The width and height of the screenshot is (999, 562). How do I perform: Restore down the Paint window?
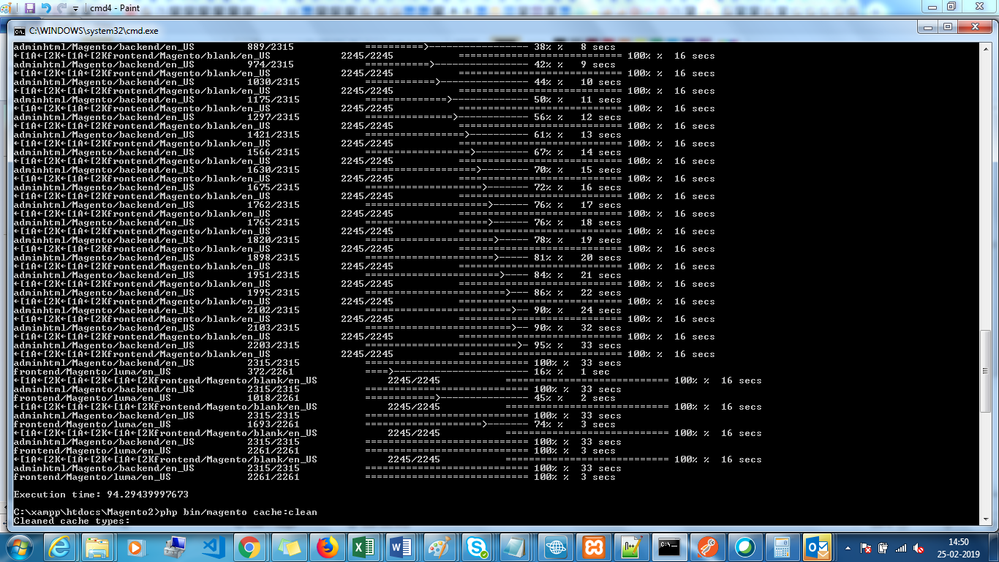[x=951, y=7]
